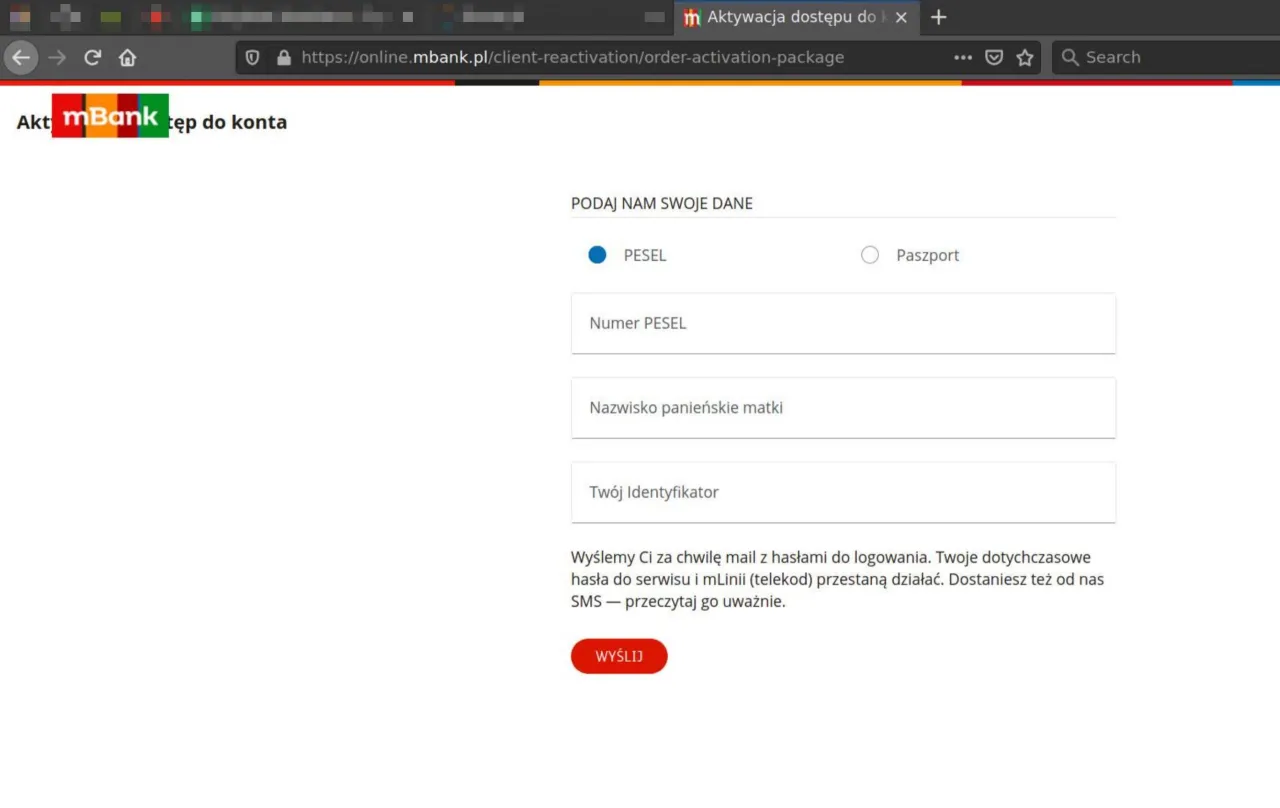This screenshot has height=808, width=1280.
Task: Click the Numer PESEL input field
Action: pyautogui.click(x=842, y=323)
